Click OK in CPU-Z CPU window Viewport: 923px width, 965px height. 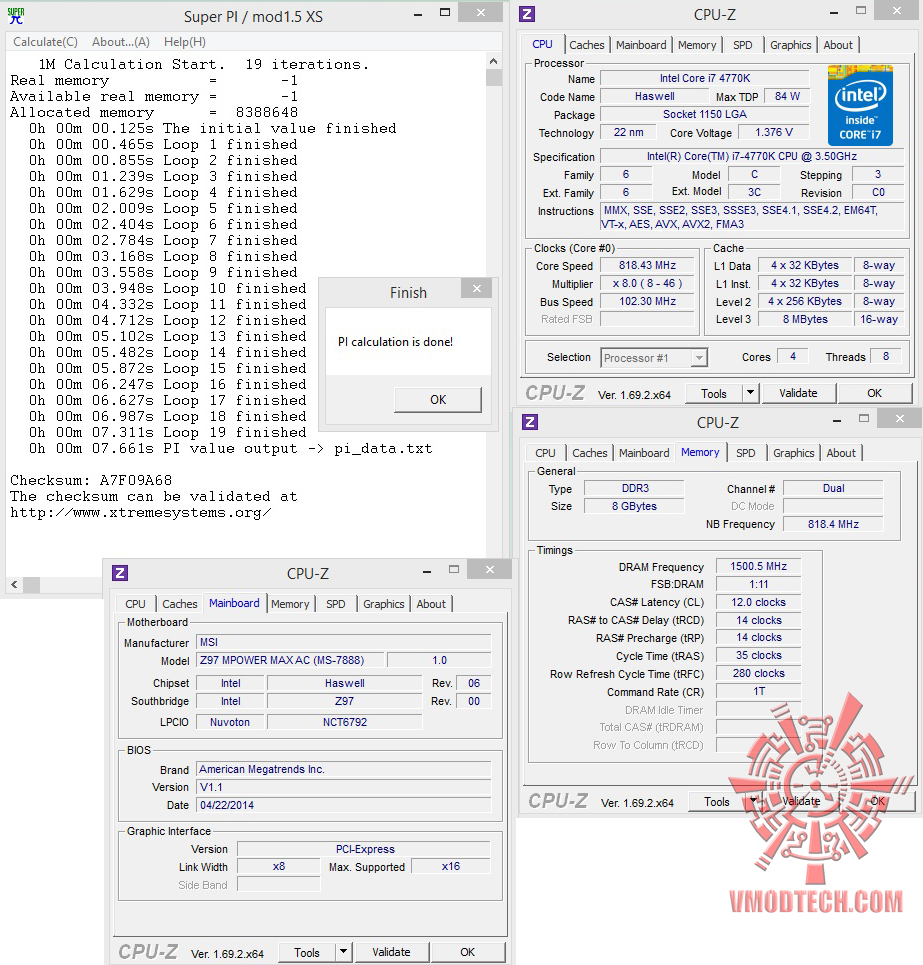pyautogui.click(x=874, y=393)
